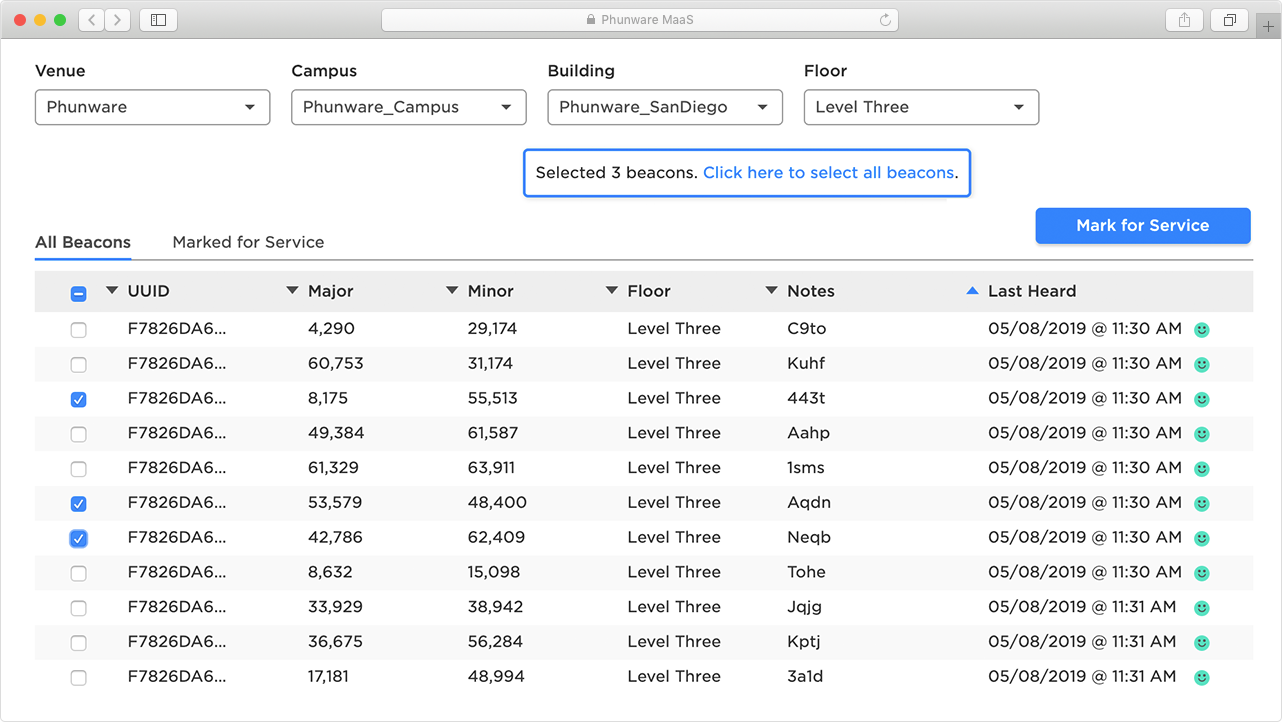The image size is (1282, 722).
Task: Toggle the select-all header checkbox
Action: pyautogui.click(x=79, y=293)
